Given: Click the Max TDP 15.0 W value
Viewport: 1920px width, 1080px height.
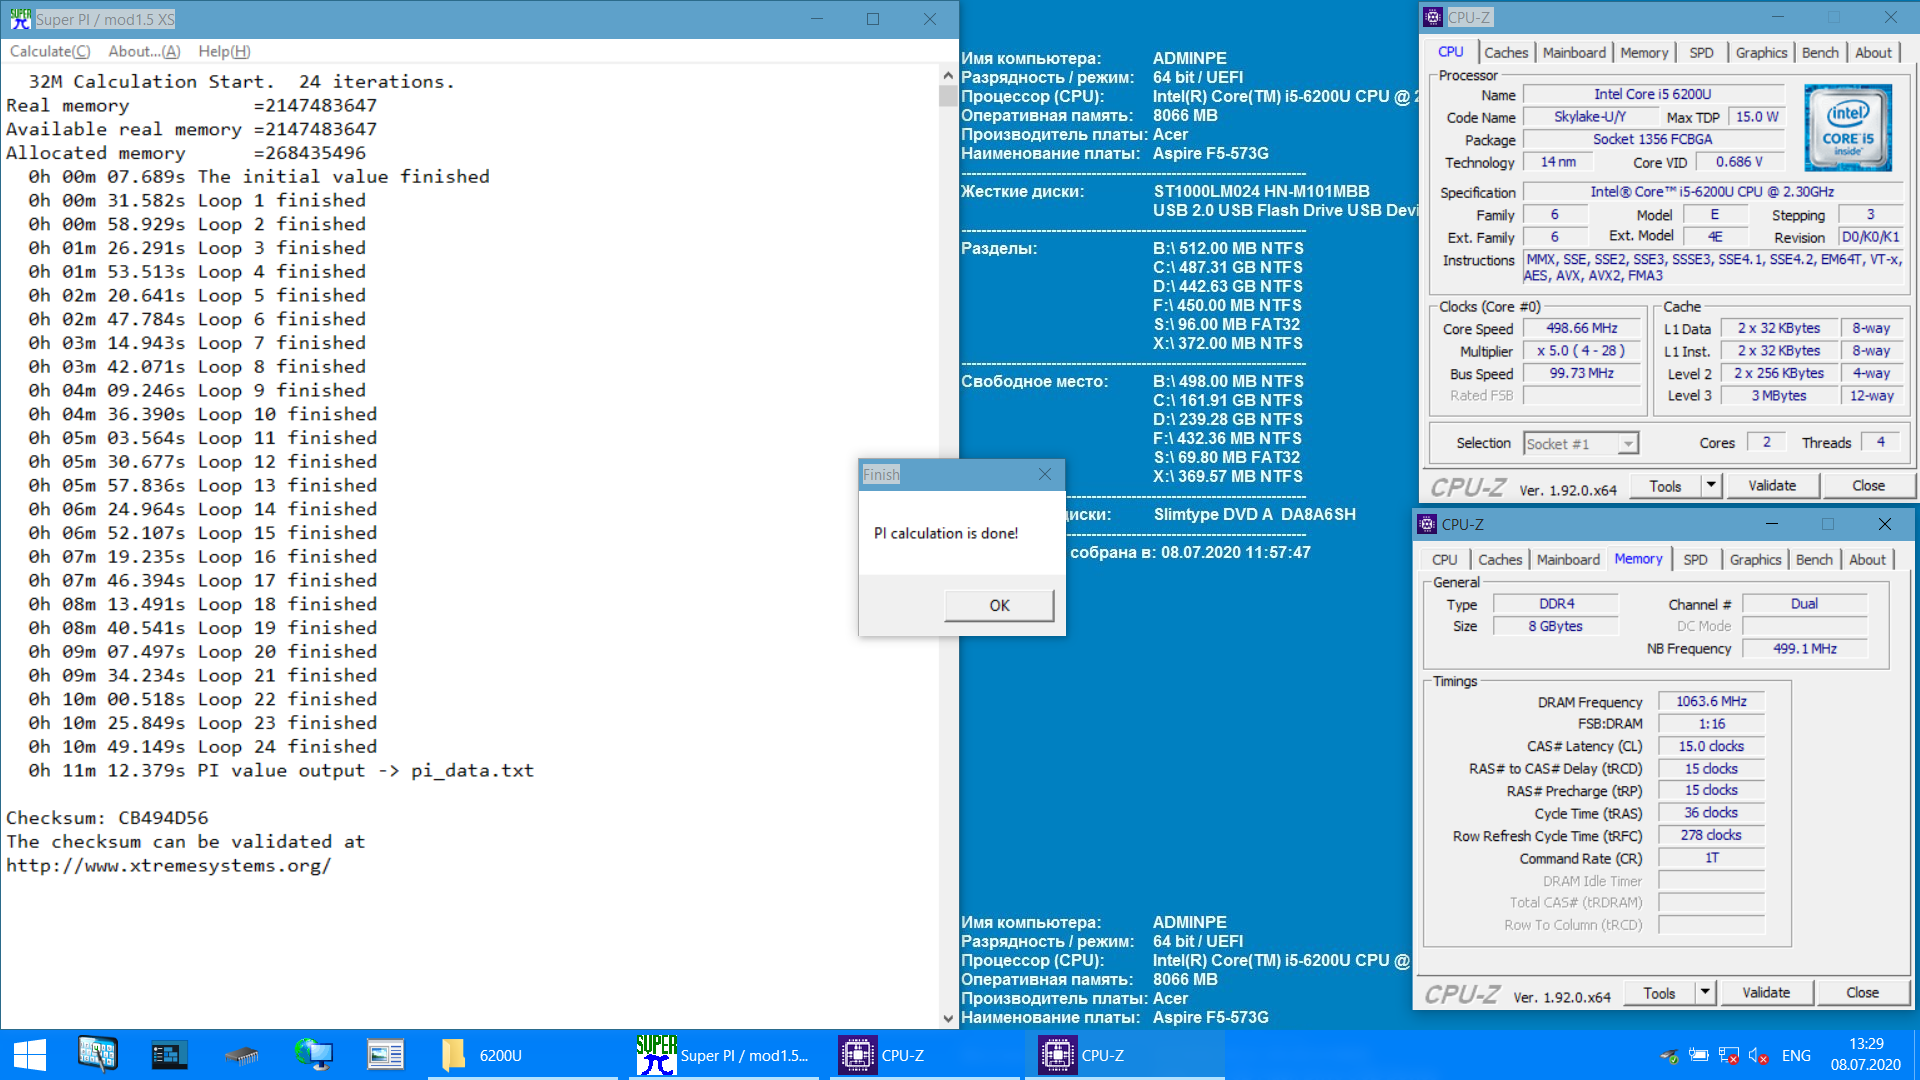Looking at the screenshot, I should click(1757, 117).
